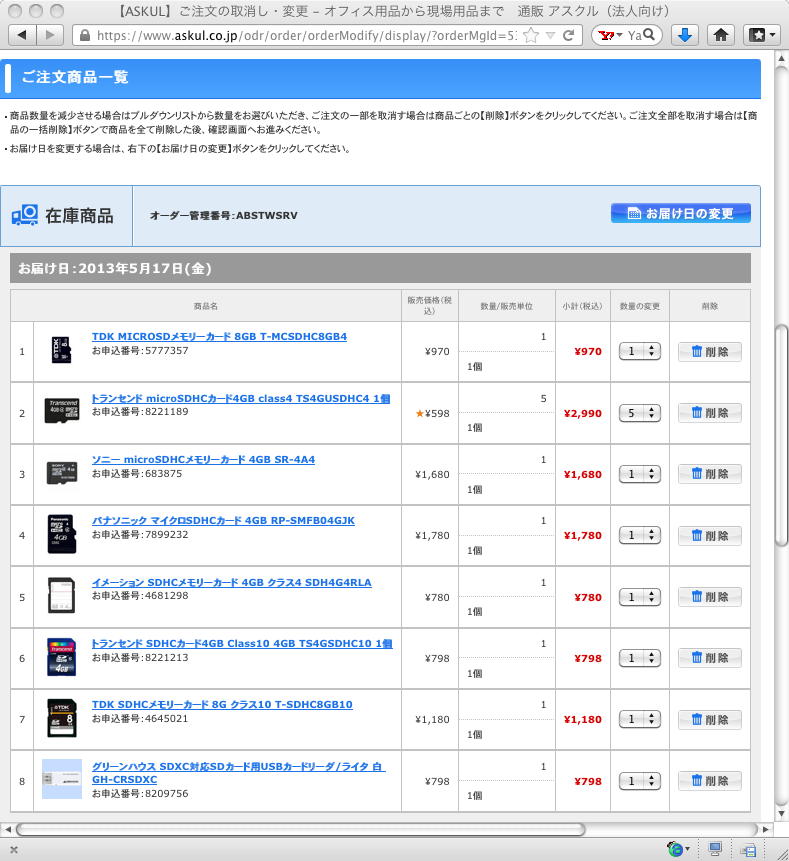Click the Greenhouse card reader thumbnail
Screen dimensions: 789x861
tap(61, 779)
